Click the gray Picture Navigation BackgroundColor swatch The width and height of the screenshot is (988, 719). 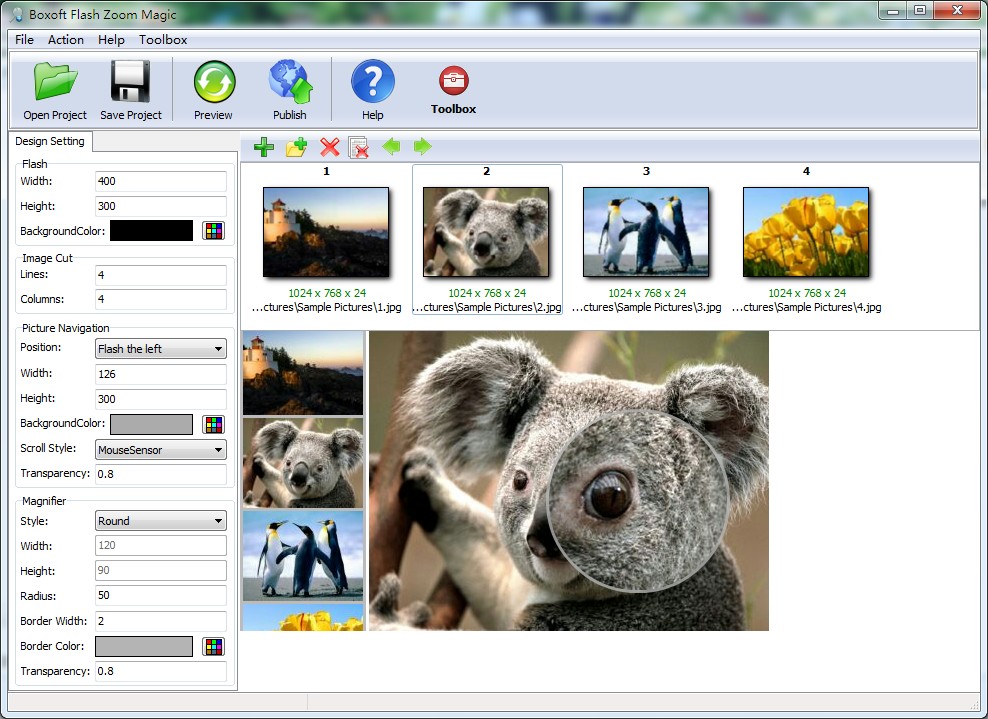151,424
